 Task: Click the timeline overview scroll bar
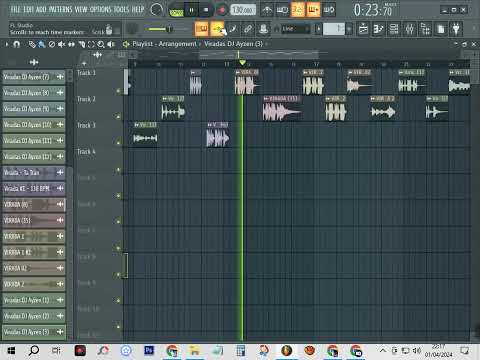tap(258, 54)
